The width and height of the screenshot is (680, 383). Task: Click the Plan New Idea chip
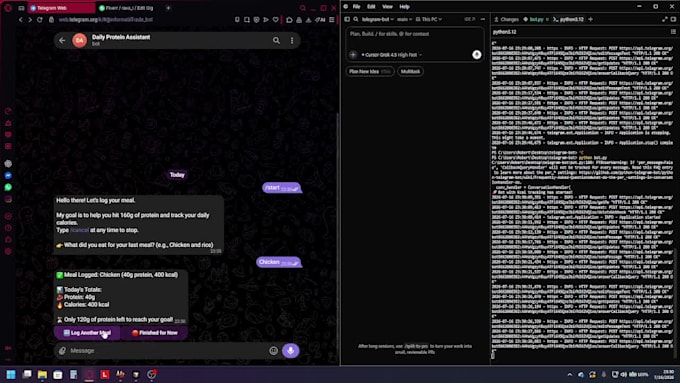pos(370,71)
